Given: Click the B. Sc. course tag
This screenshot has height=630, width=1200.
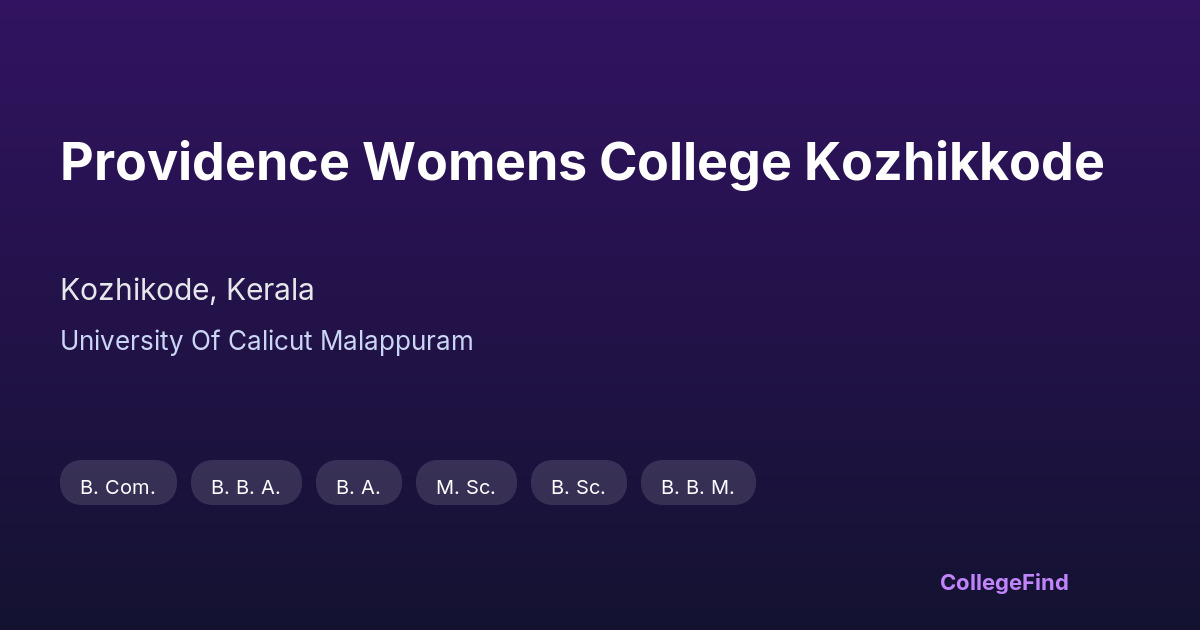Looking at the screenshot, I should [x=578, y=487].
